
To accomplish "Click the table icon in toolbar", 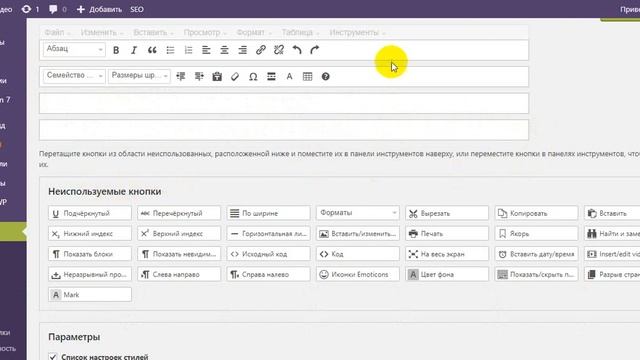I will (307, 76).
